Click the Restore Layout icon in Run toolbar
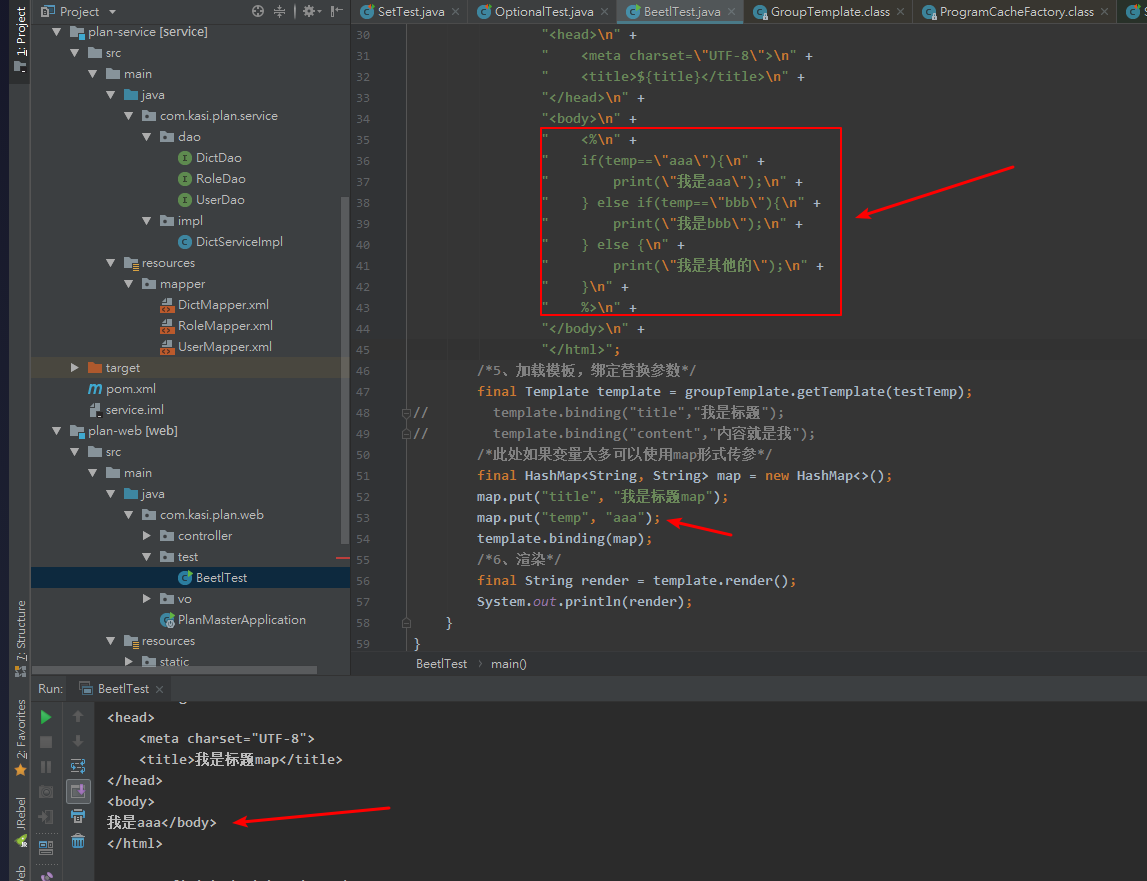 [x=45, y=848]
